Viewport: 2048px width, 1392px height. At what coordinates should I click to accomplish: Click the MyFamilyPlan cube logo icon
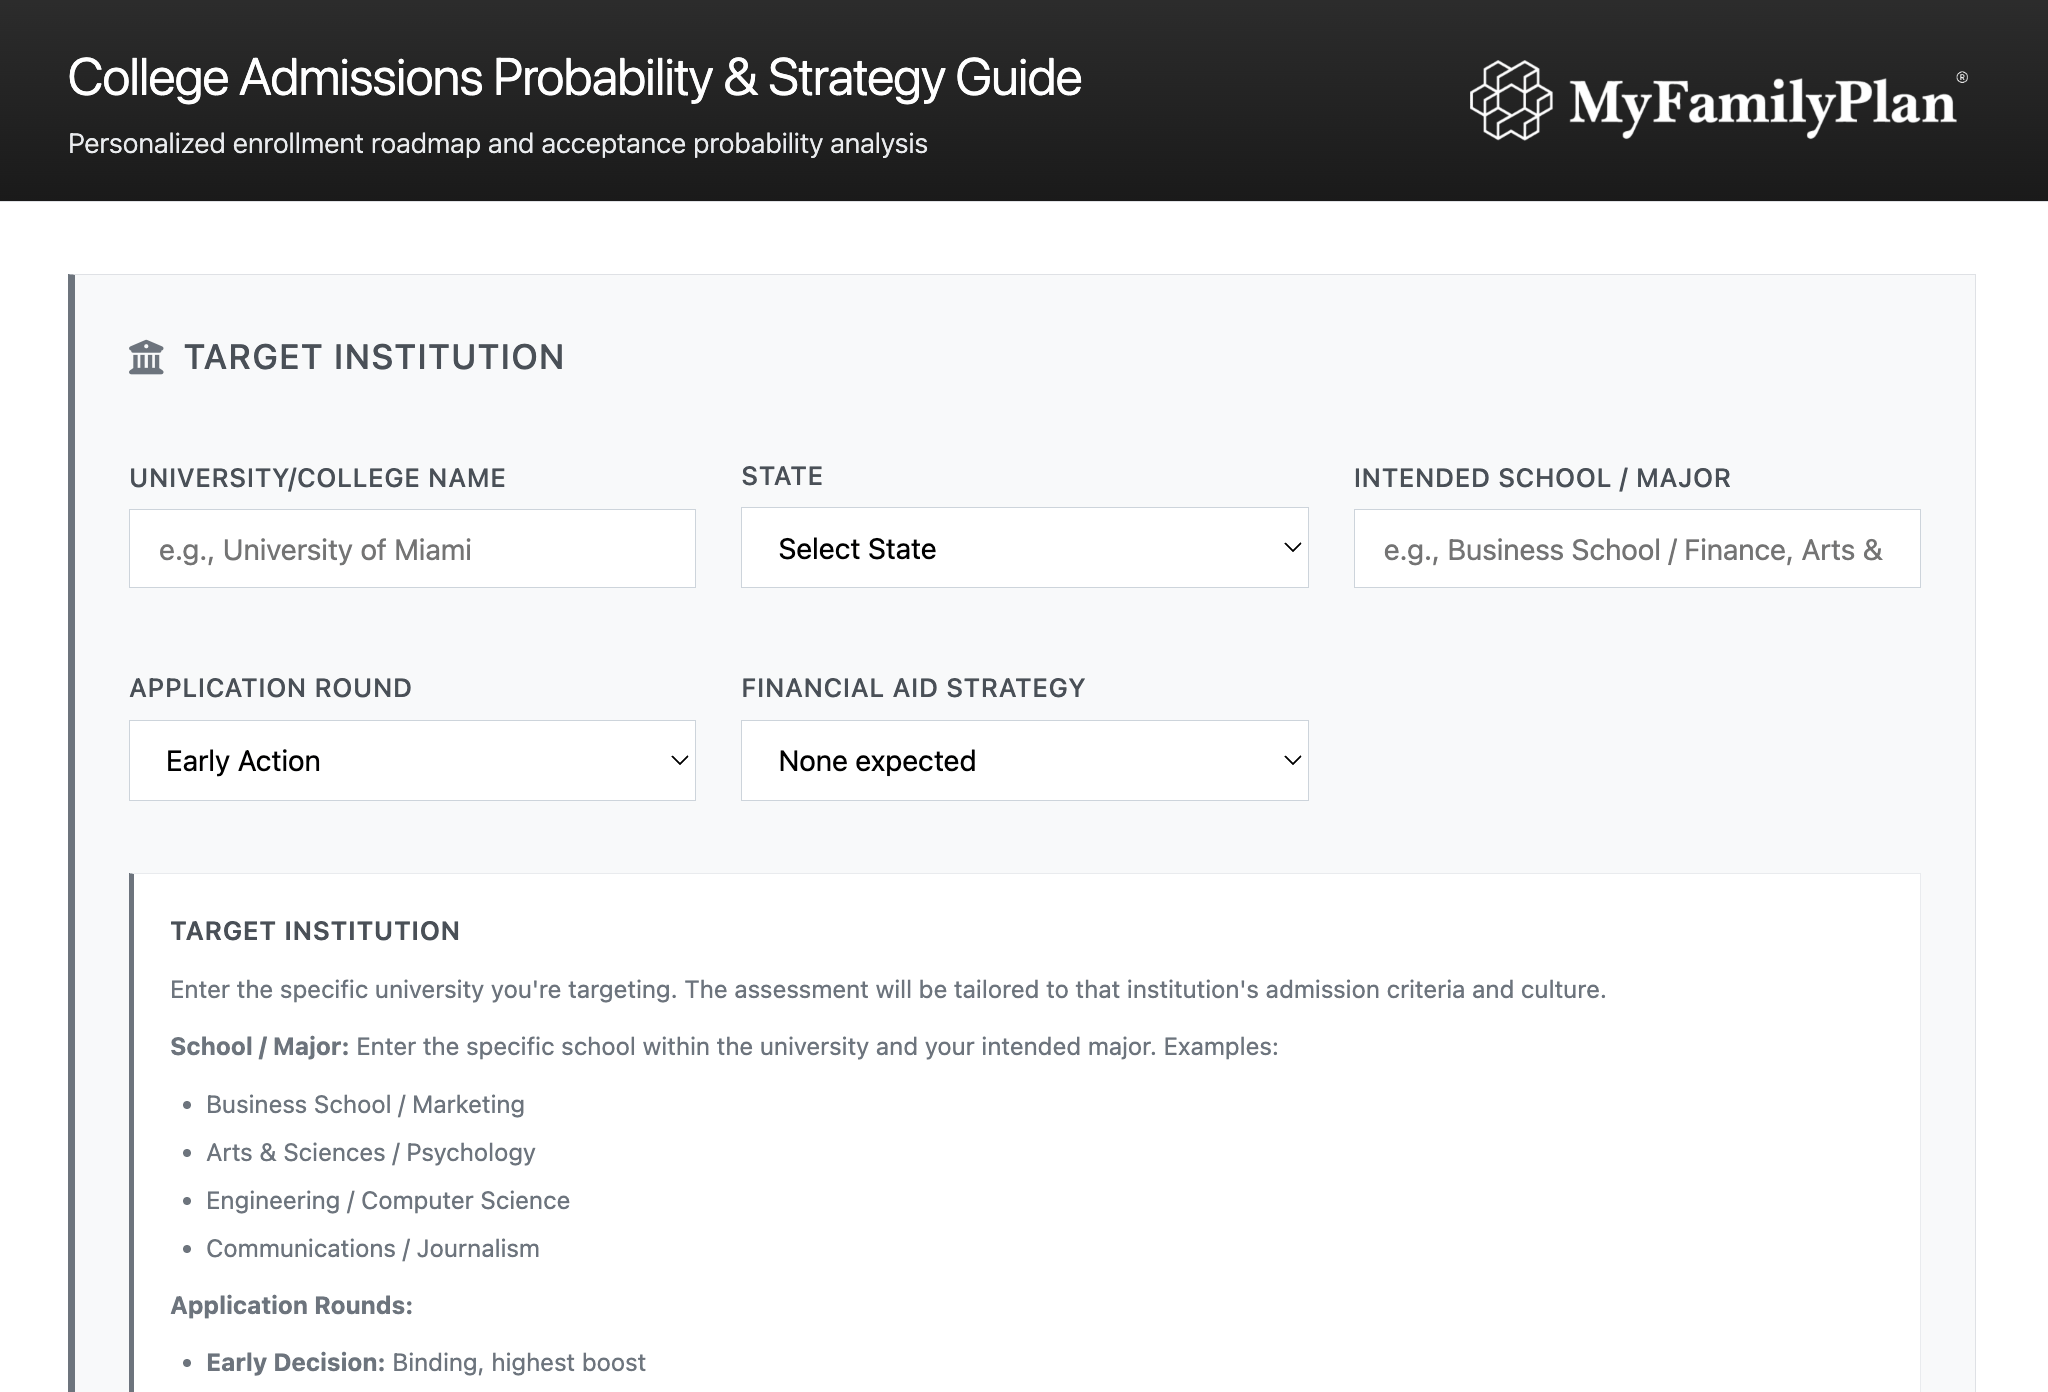click(1511, 100)
